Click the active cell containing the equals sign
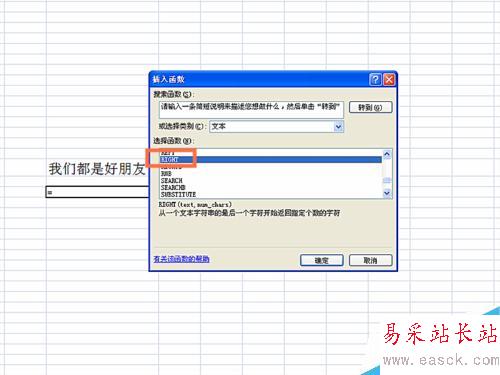The width and height of the screenshot is (500, 375). (97, 192)
